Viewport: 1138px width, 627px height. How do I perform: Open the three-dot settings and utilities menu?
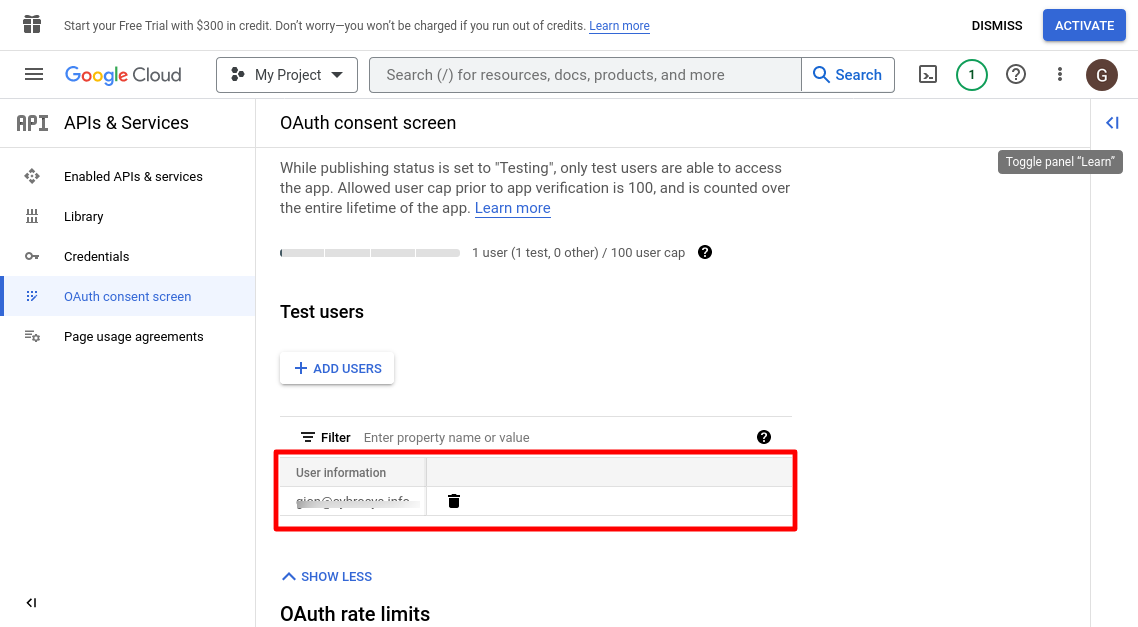pos(1060,75)
